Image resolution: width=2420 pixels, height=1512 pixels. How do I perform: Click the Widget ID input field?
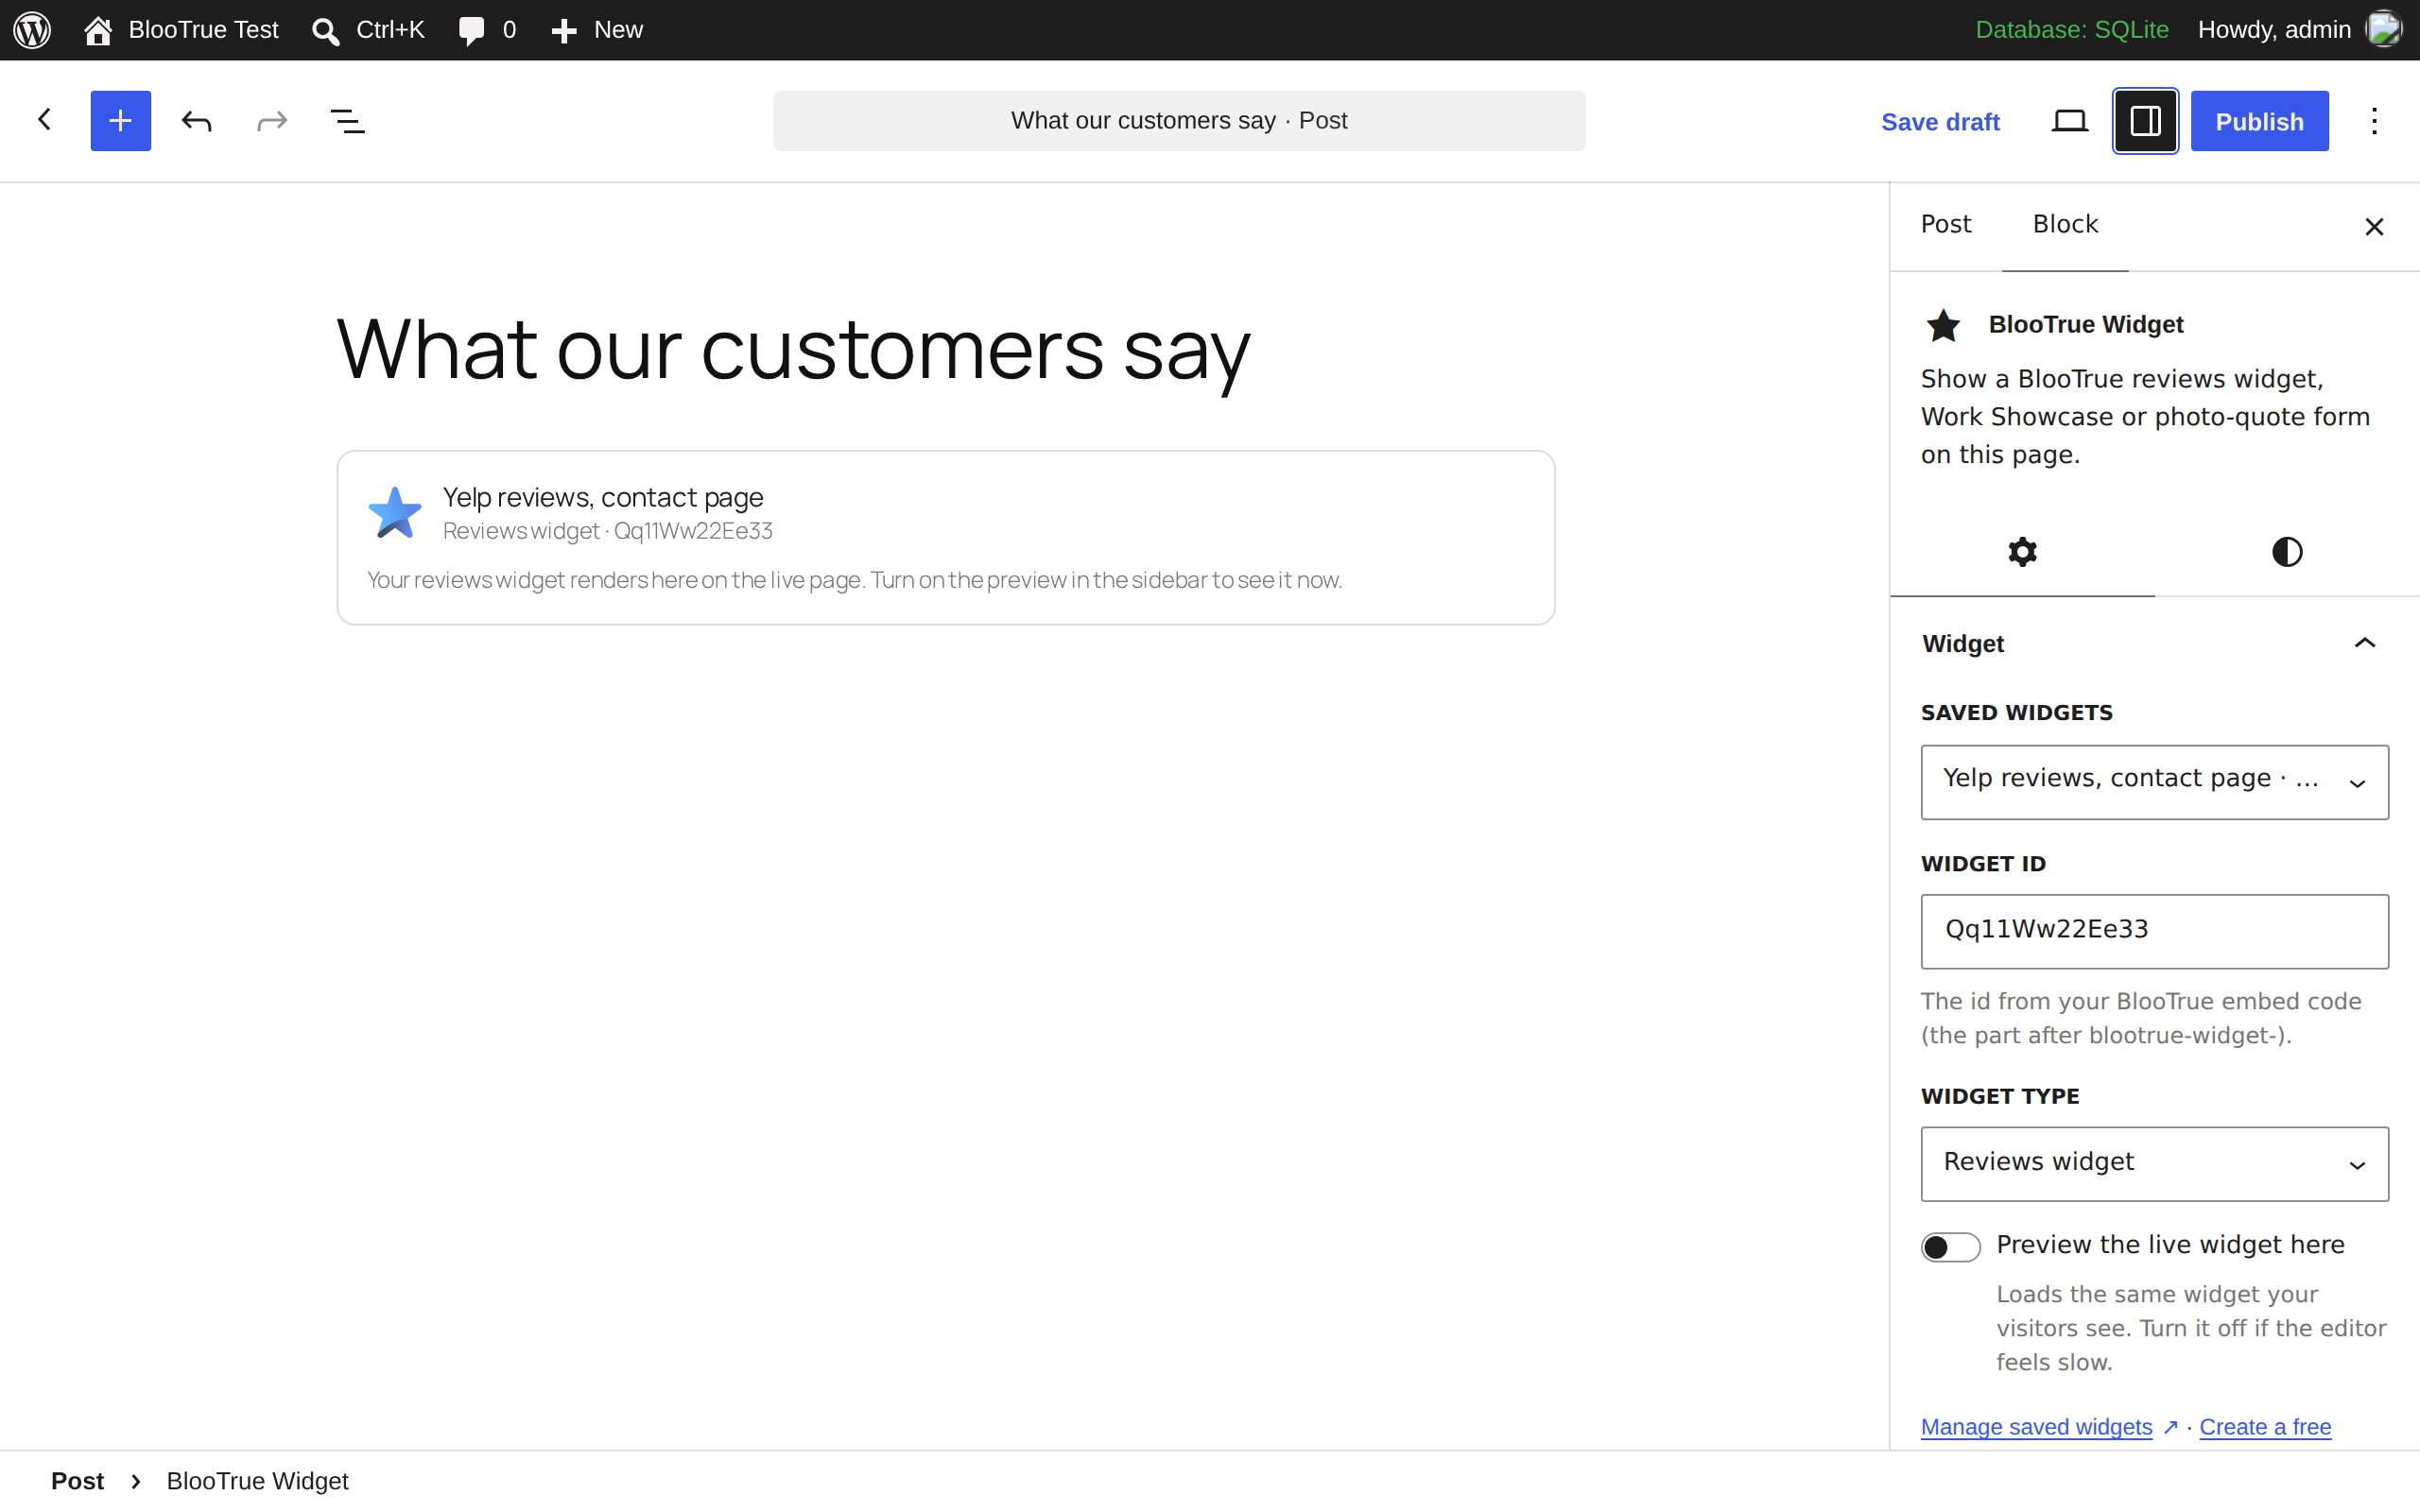point(2154,931)
